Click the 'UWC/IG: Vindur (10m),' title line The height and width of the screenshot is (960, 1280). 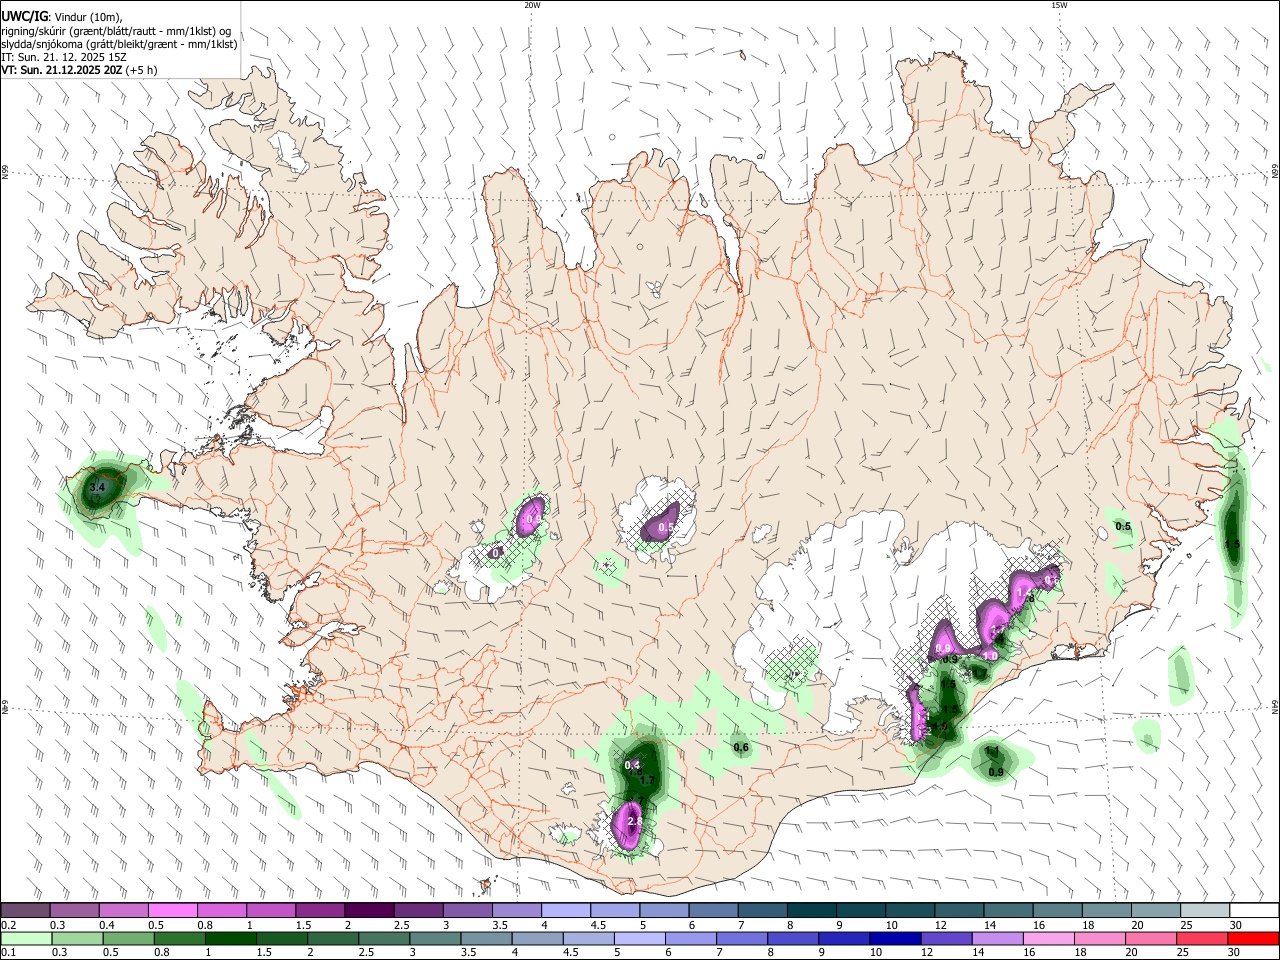61,17
